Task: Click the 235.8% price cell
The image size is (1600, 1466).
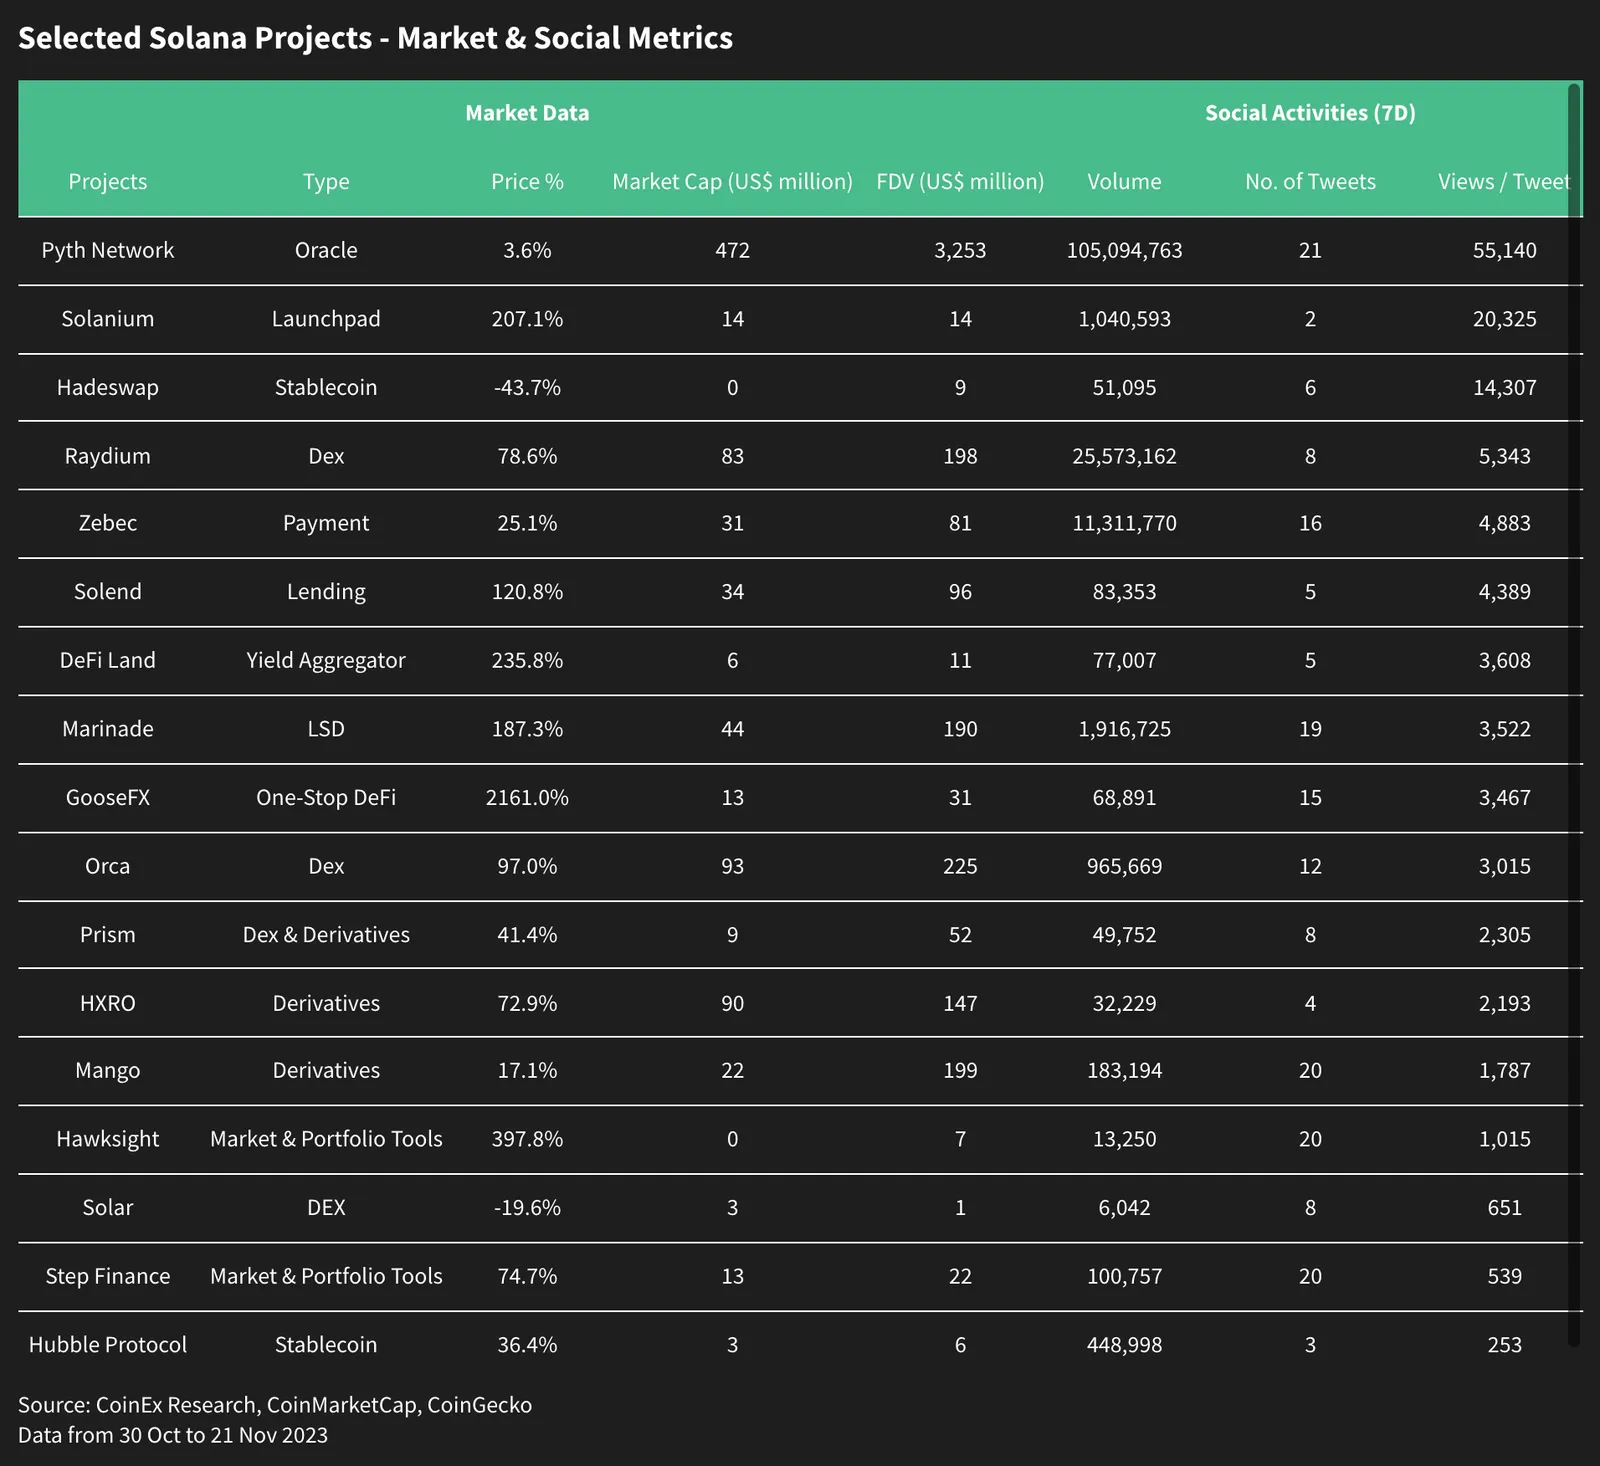Action: pyautogui.click(x=527, y=660)
